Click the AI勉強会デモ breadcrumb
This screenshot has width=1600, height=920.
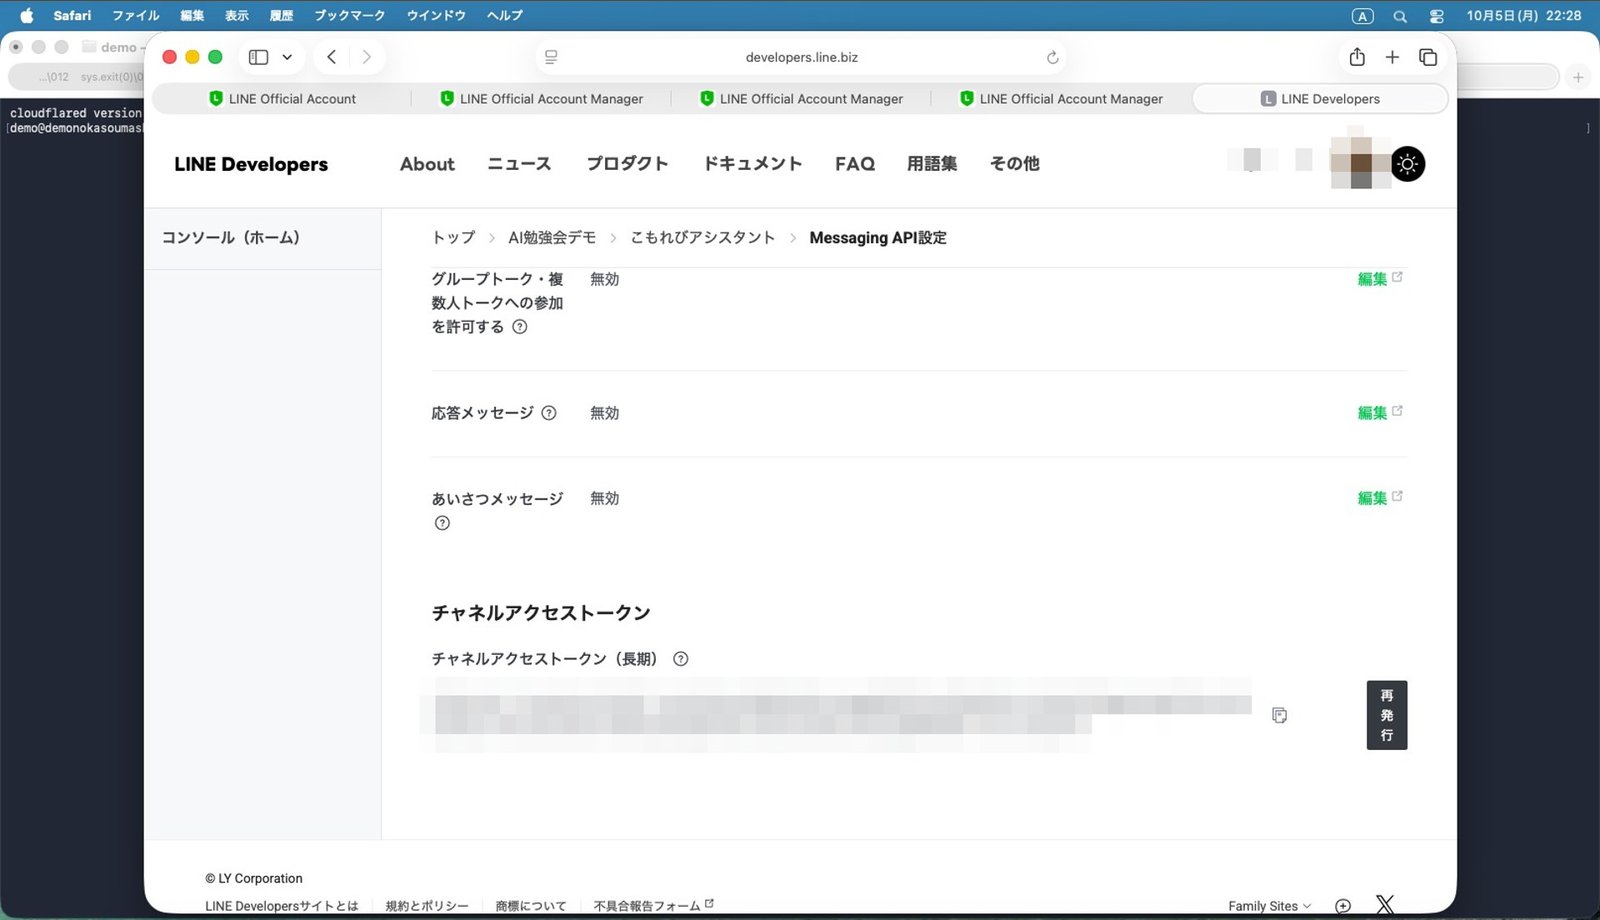point(552,238)
